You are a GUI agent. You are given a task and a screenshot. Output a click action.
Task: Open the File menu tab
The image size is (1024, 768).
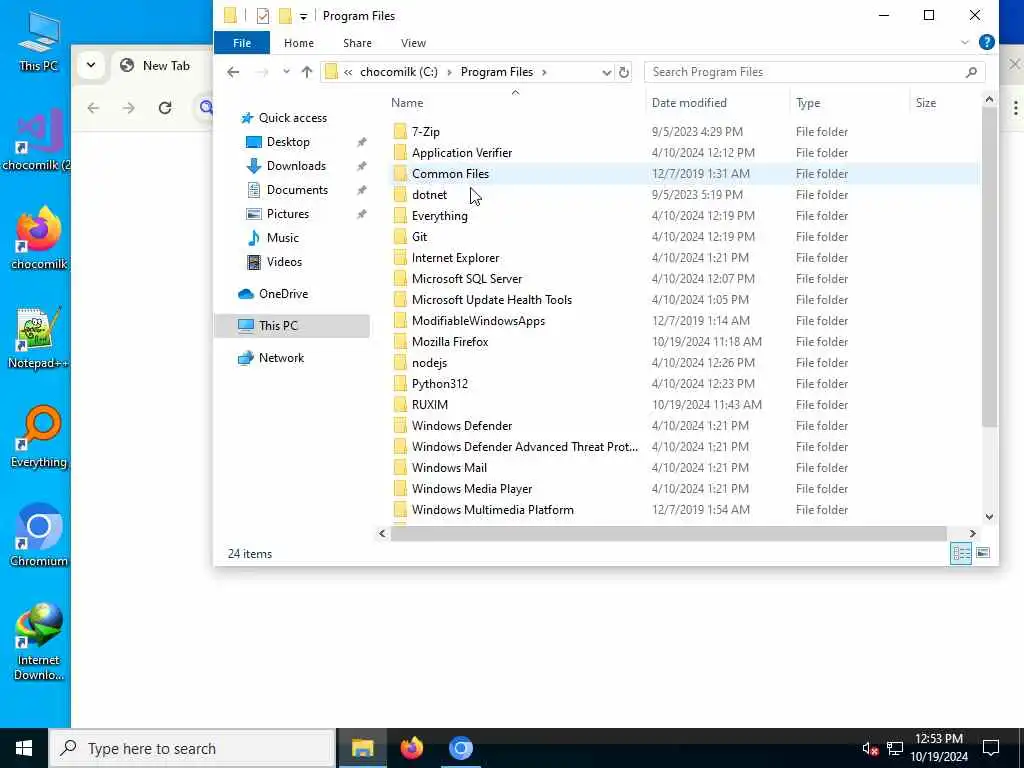242,43
